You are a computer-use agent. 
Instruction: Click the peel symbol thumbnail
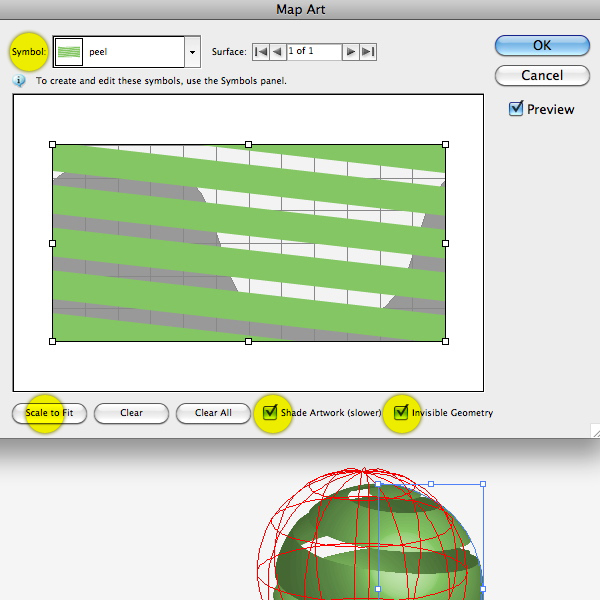click(69, 52)
